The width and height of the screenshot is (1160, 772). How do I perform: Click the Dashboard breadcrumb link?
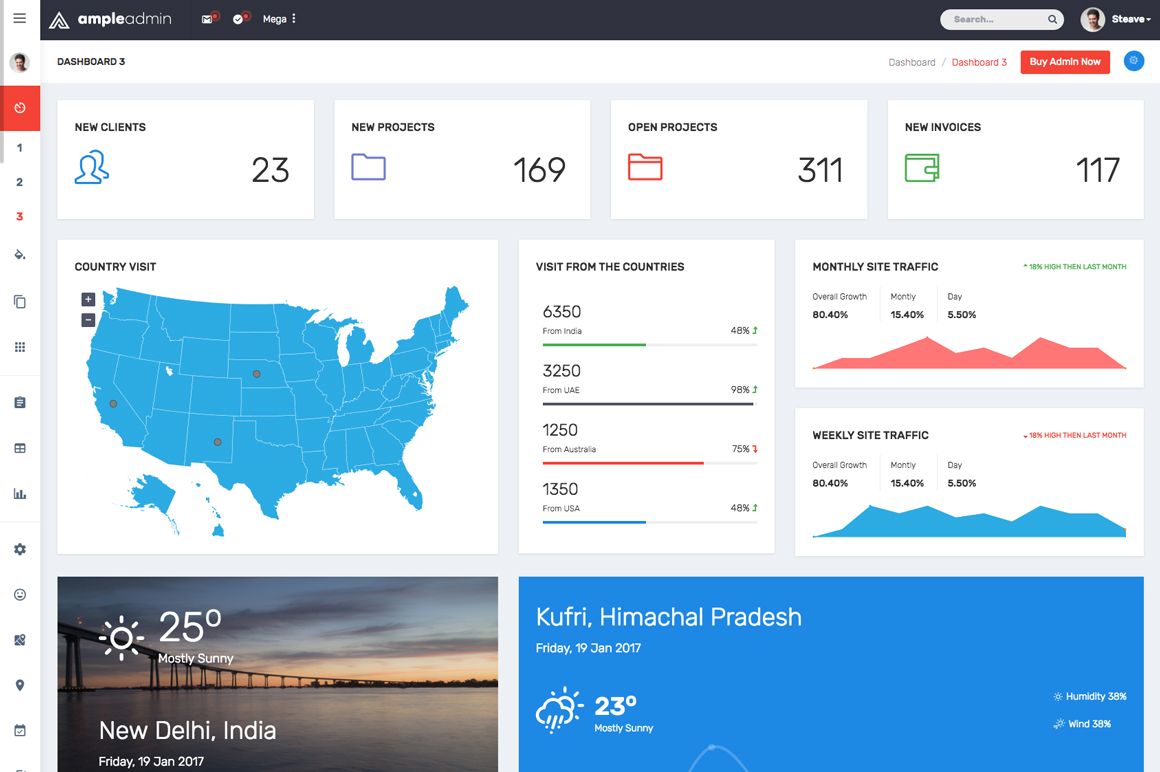click(x=911, y=62)
